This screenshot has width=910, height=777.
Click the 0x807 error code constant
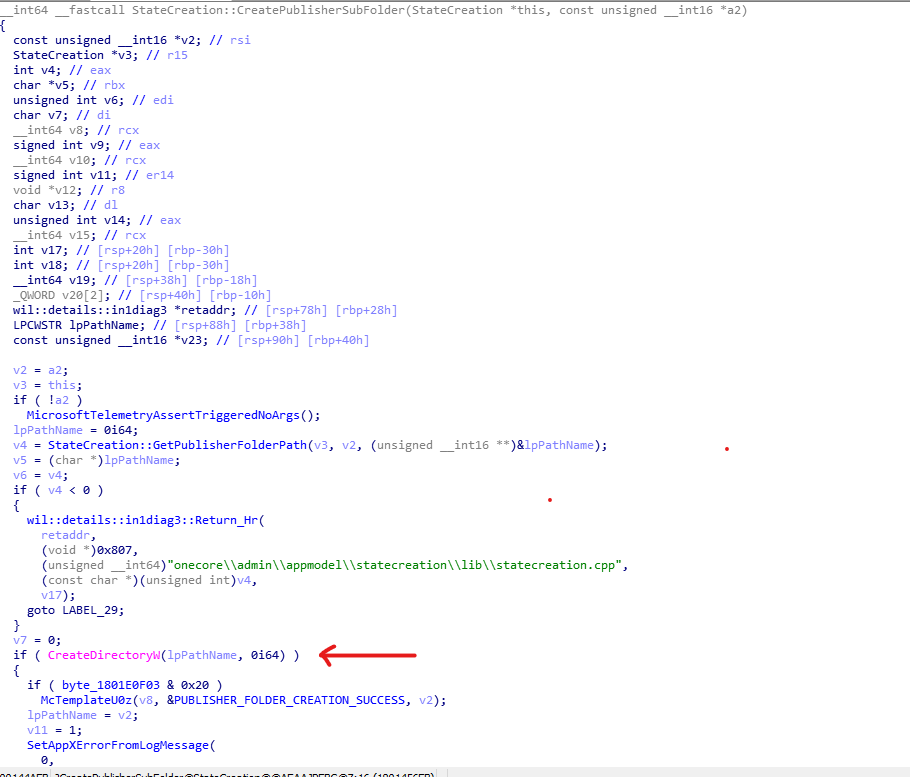(x=114, y=550)
